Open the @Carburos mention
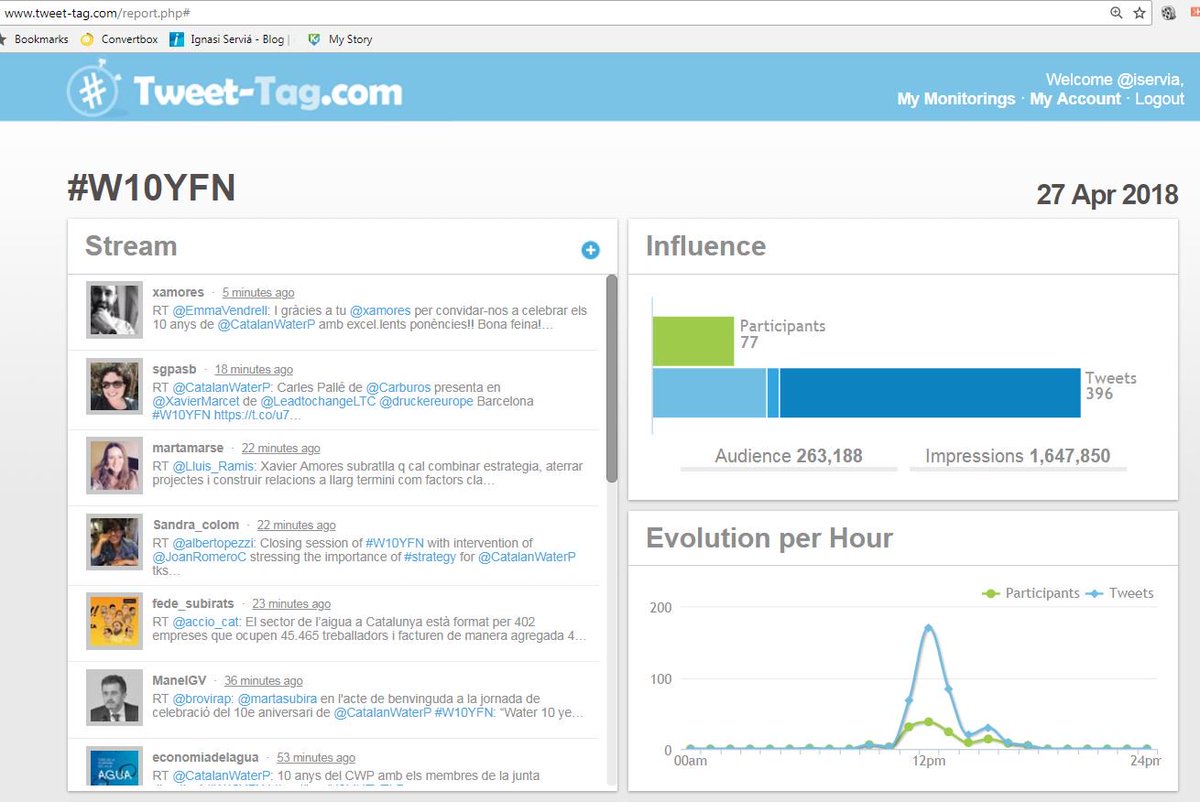Image resolution: width=1200 pixels, height=802 pixels. 398,387
